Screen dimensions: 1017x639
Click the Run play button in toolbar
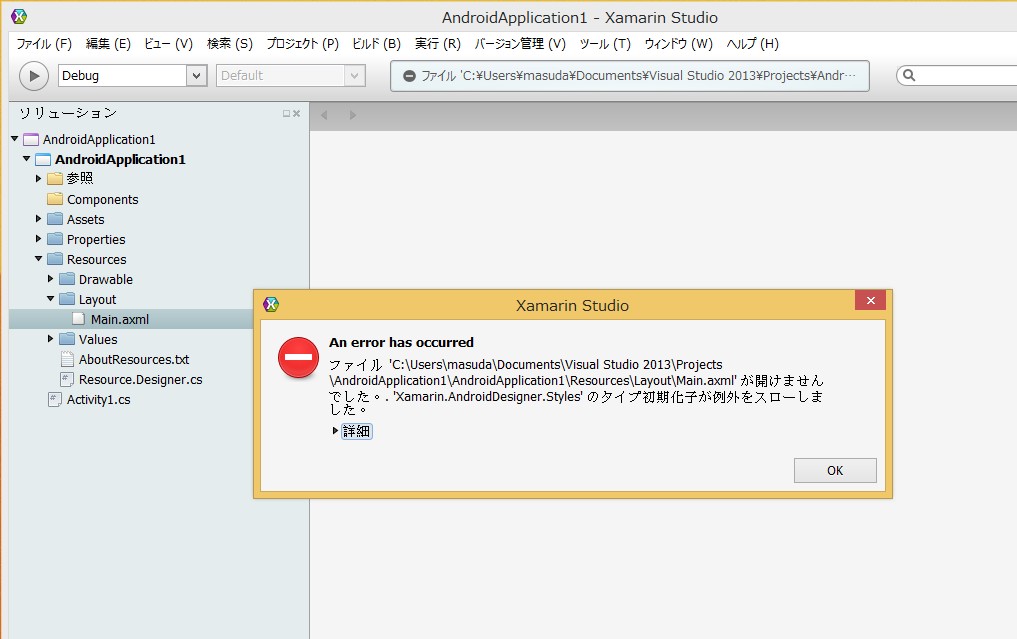34,76
